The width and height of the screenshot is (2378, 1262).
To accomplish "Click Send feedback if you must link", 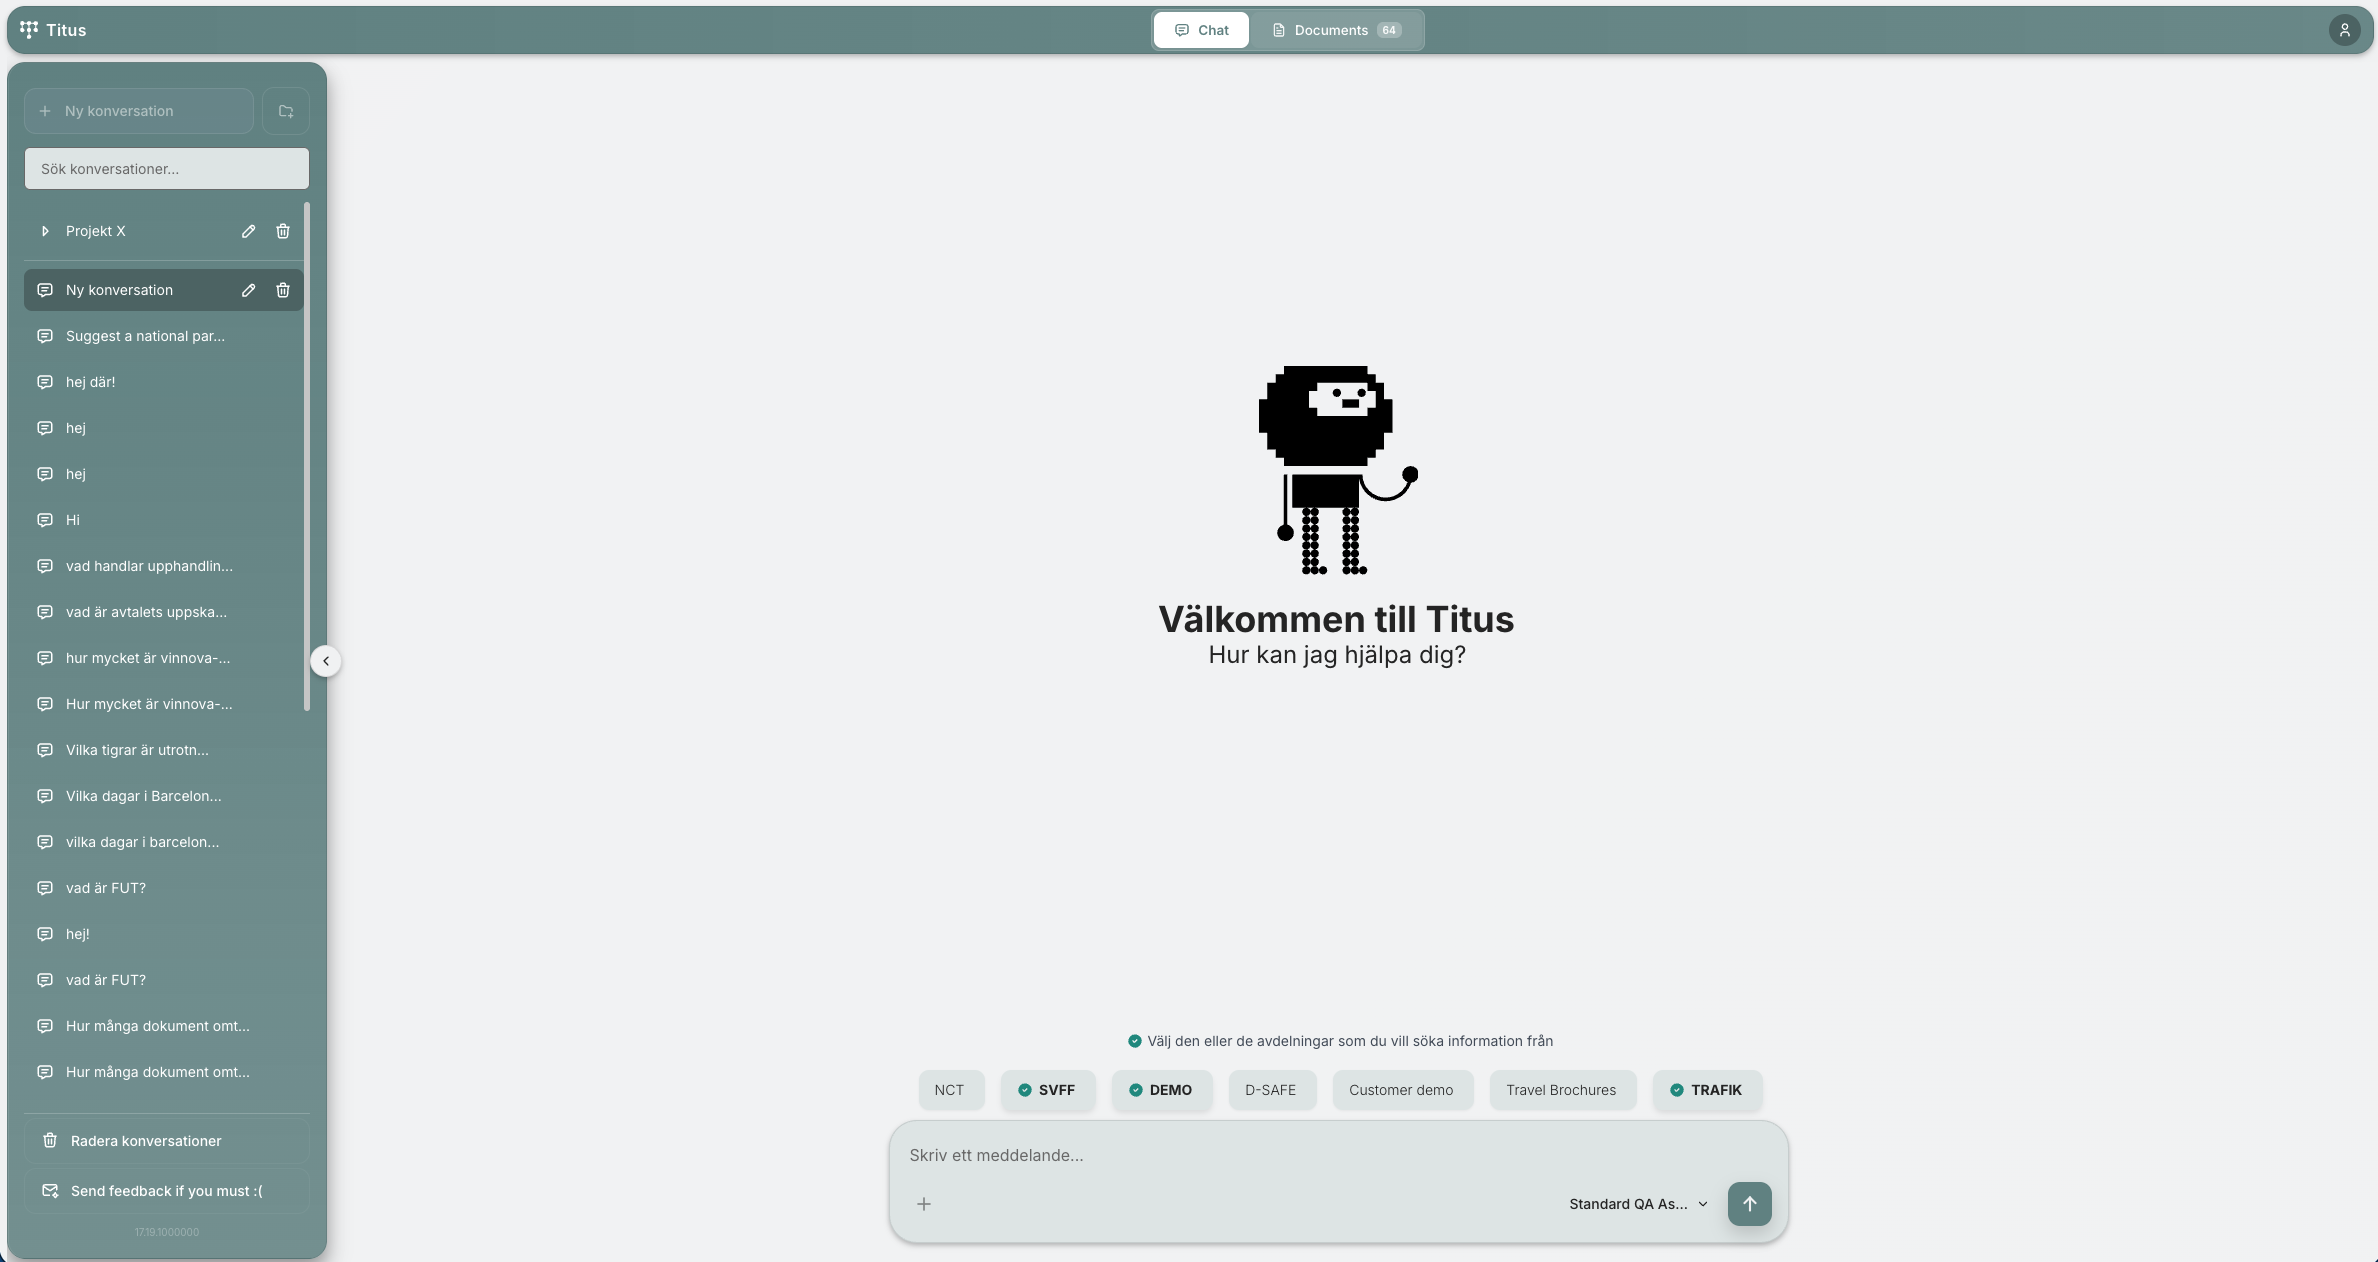I will 165,1190.
